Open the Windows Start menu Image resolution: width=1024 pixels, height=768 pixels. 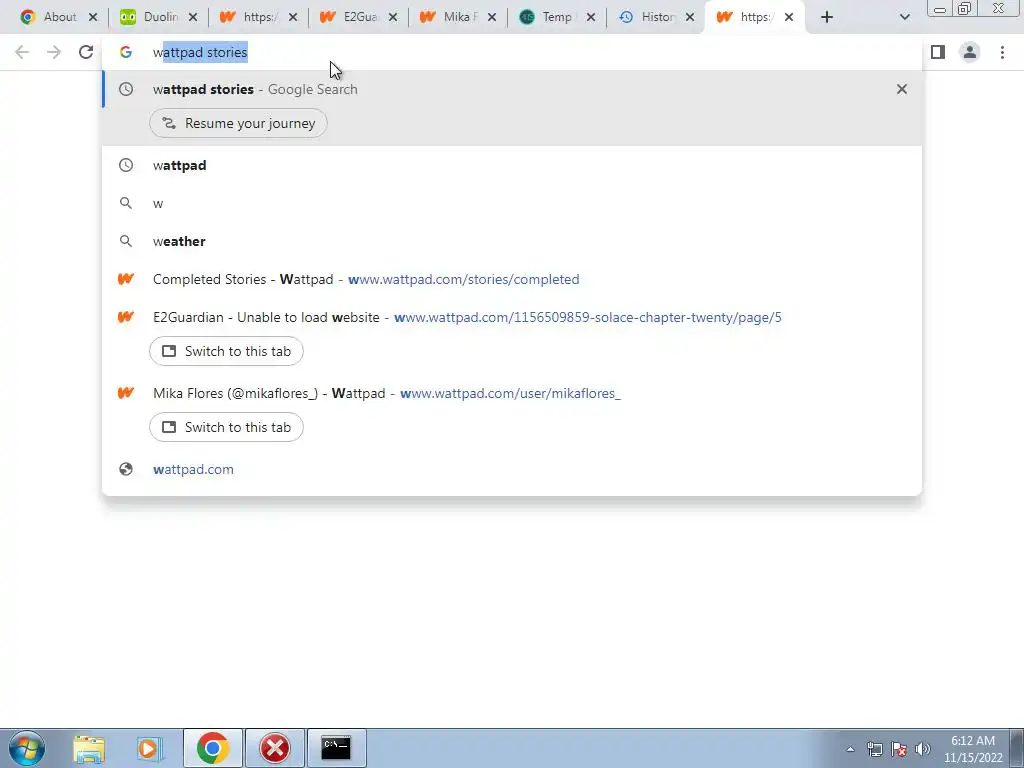(27, 748)
